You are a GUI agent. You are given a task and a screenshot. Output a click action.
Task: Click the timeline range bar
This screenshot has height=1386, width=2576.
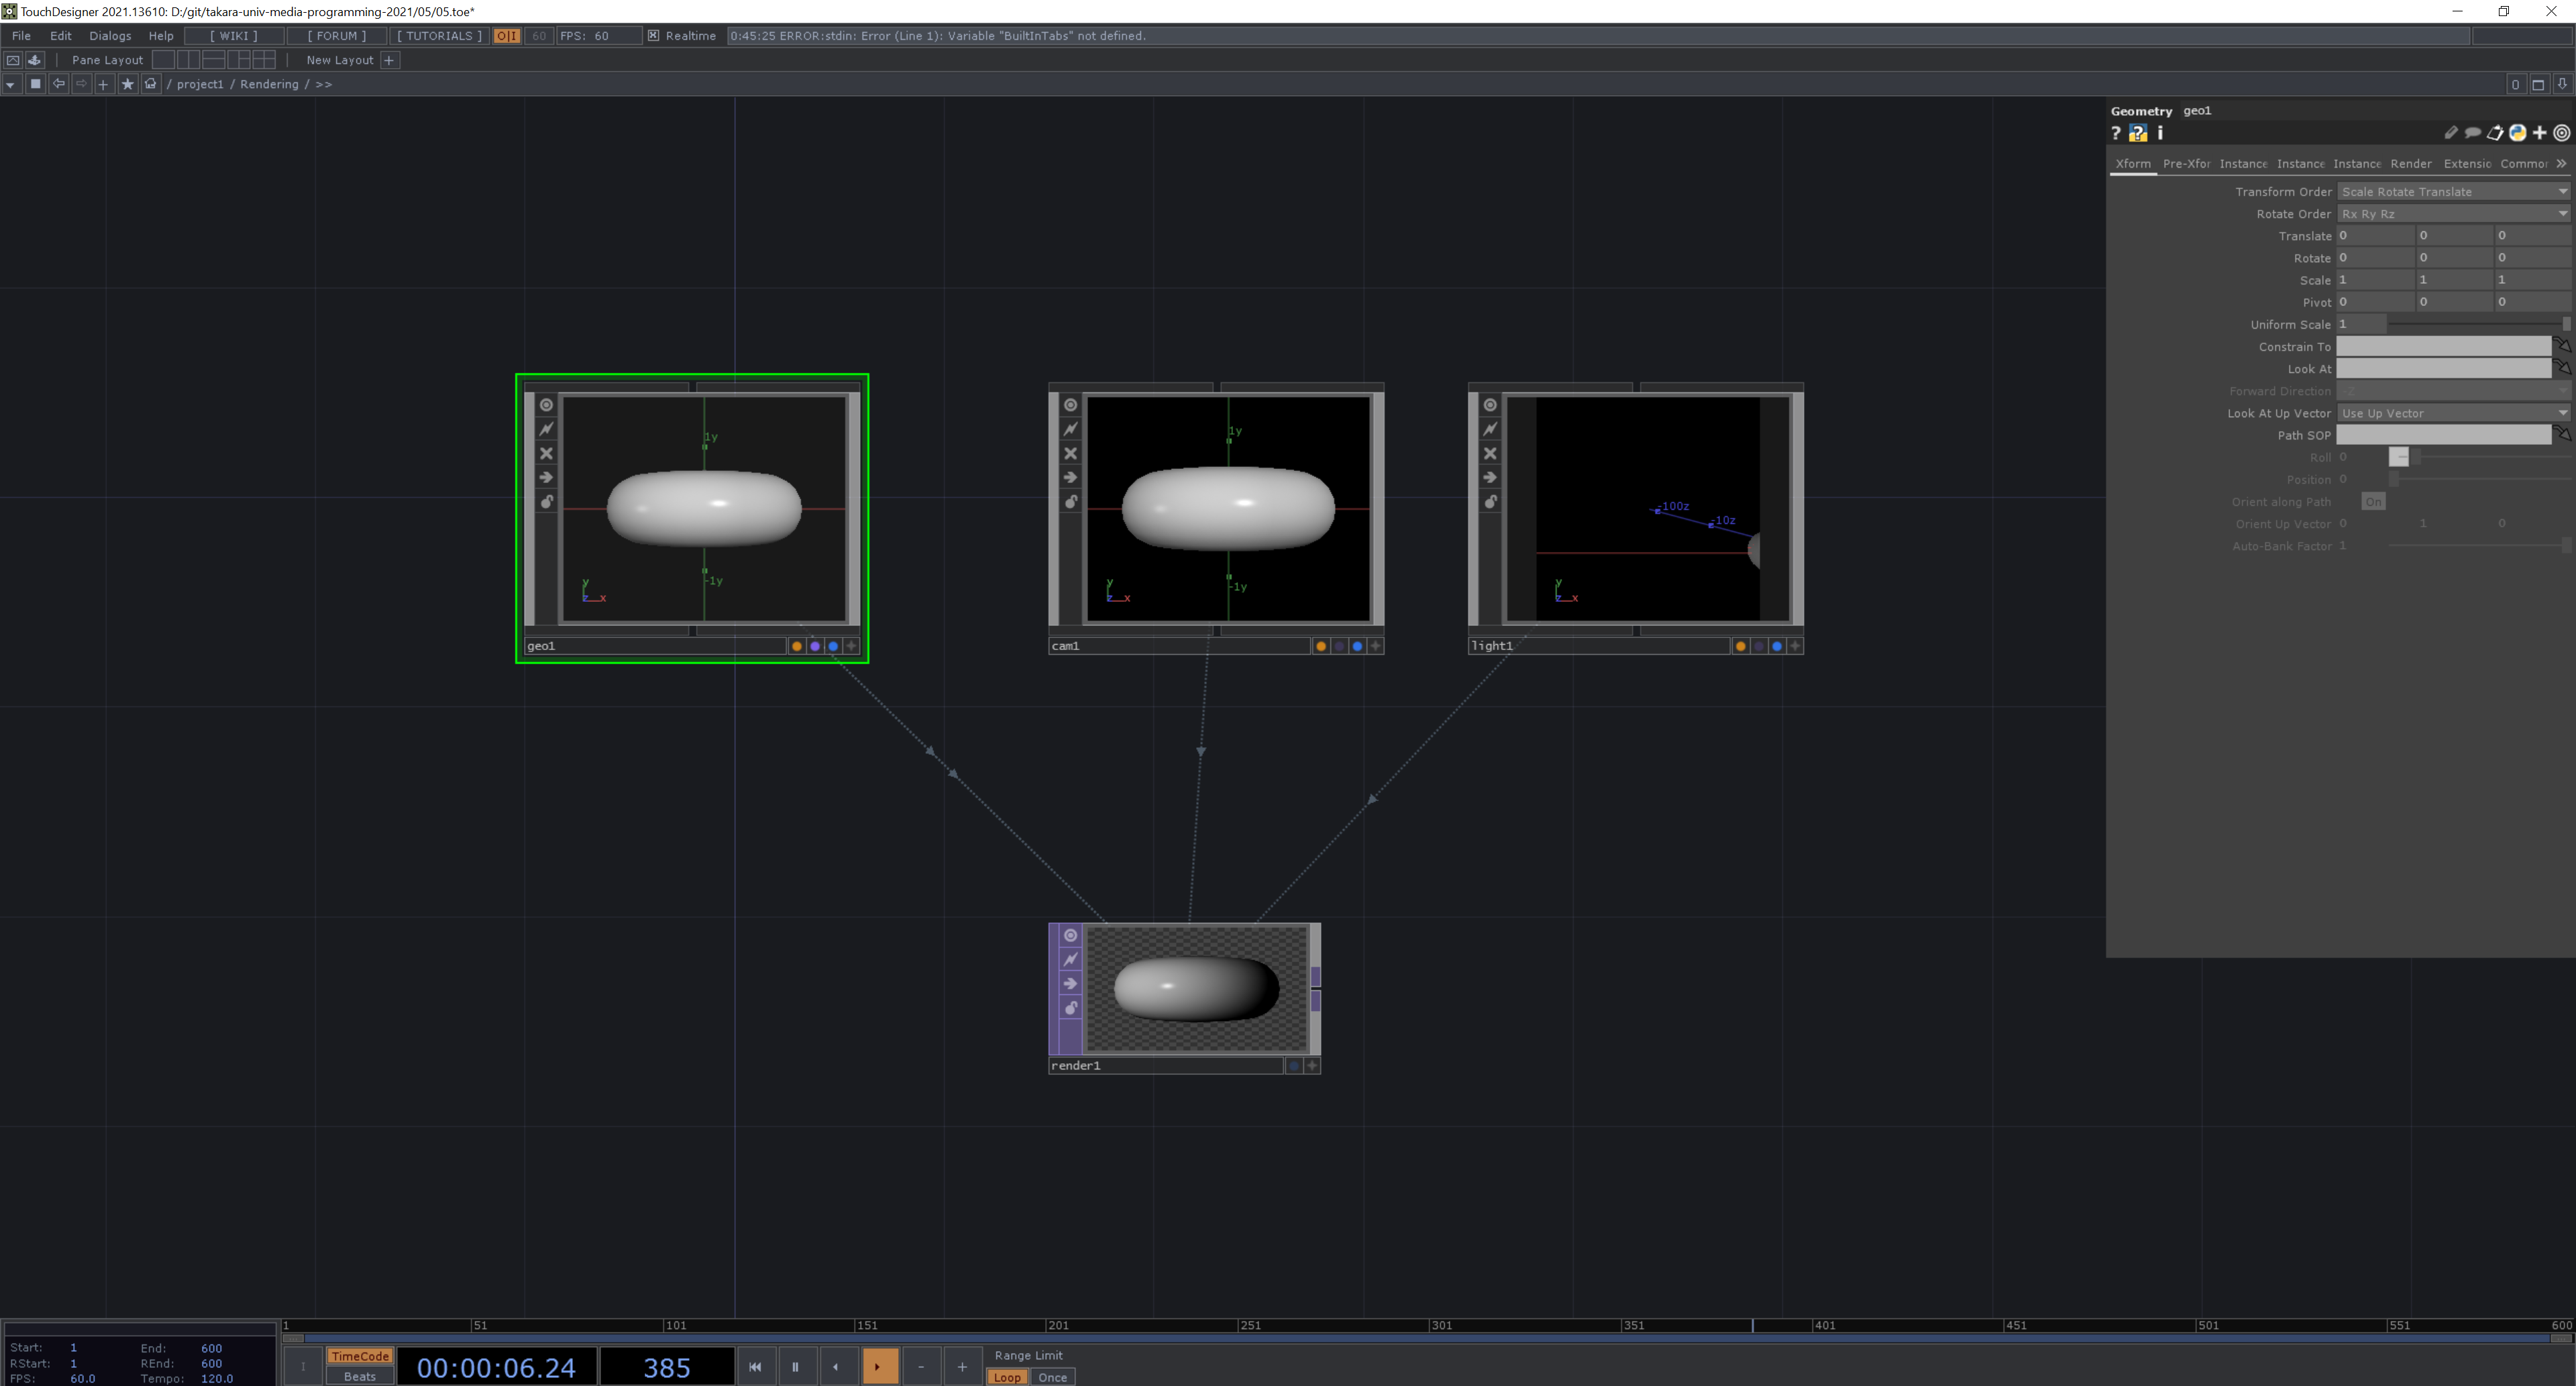tap(1427, 1338)
